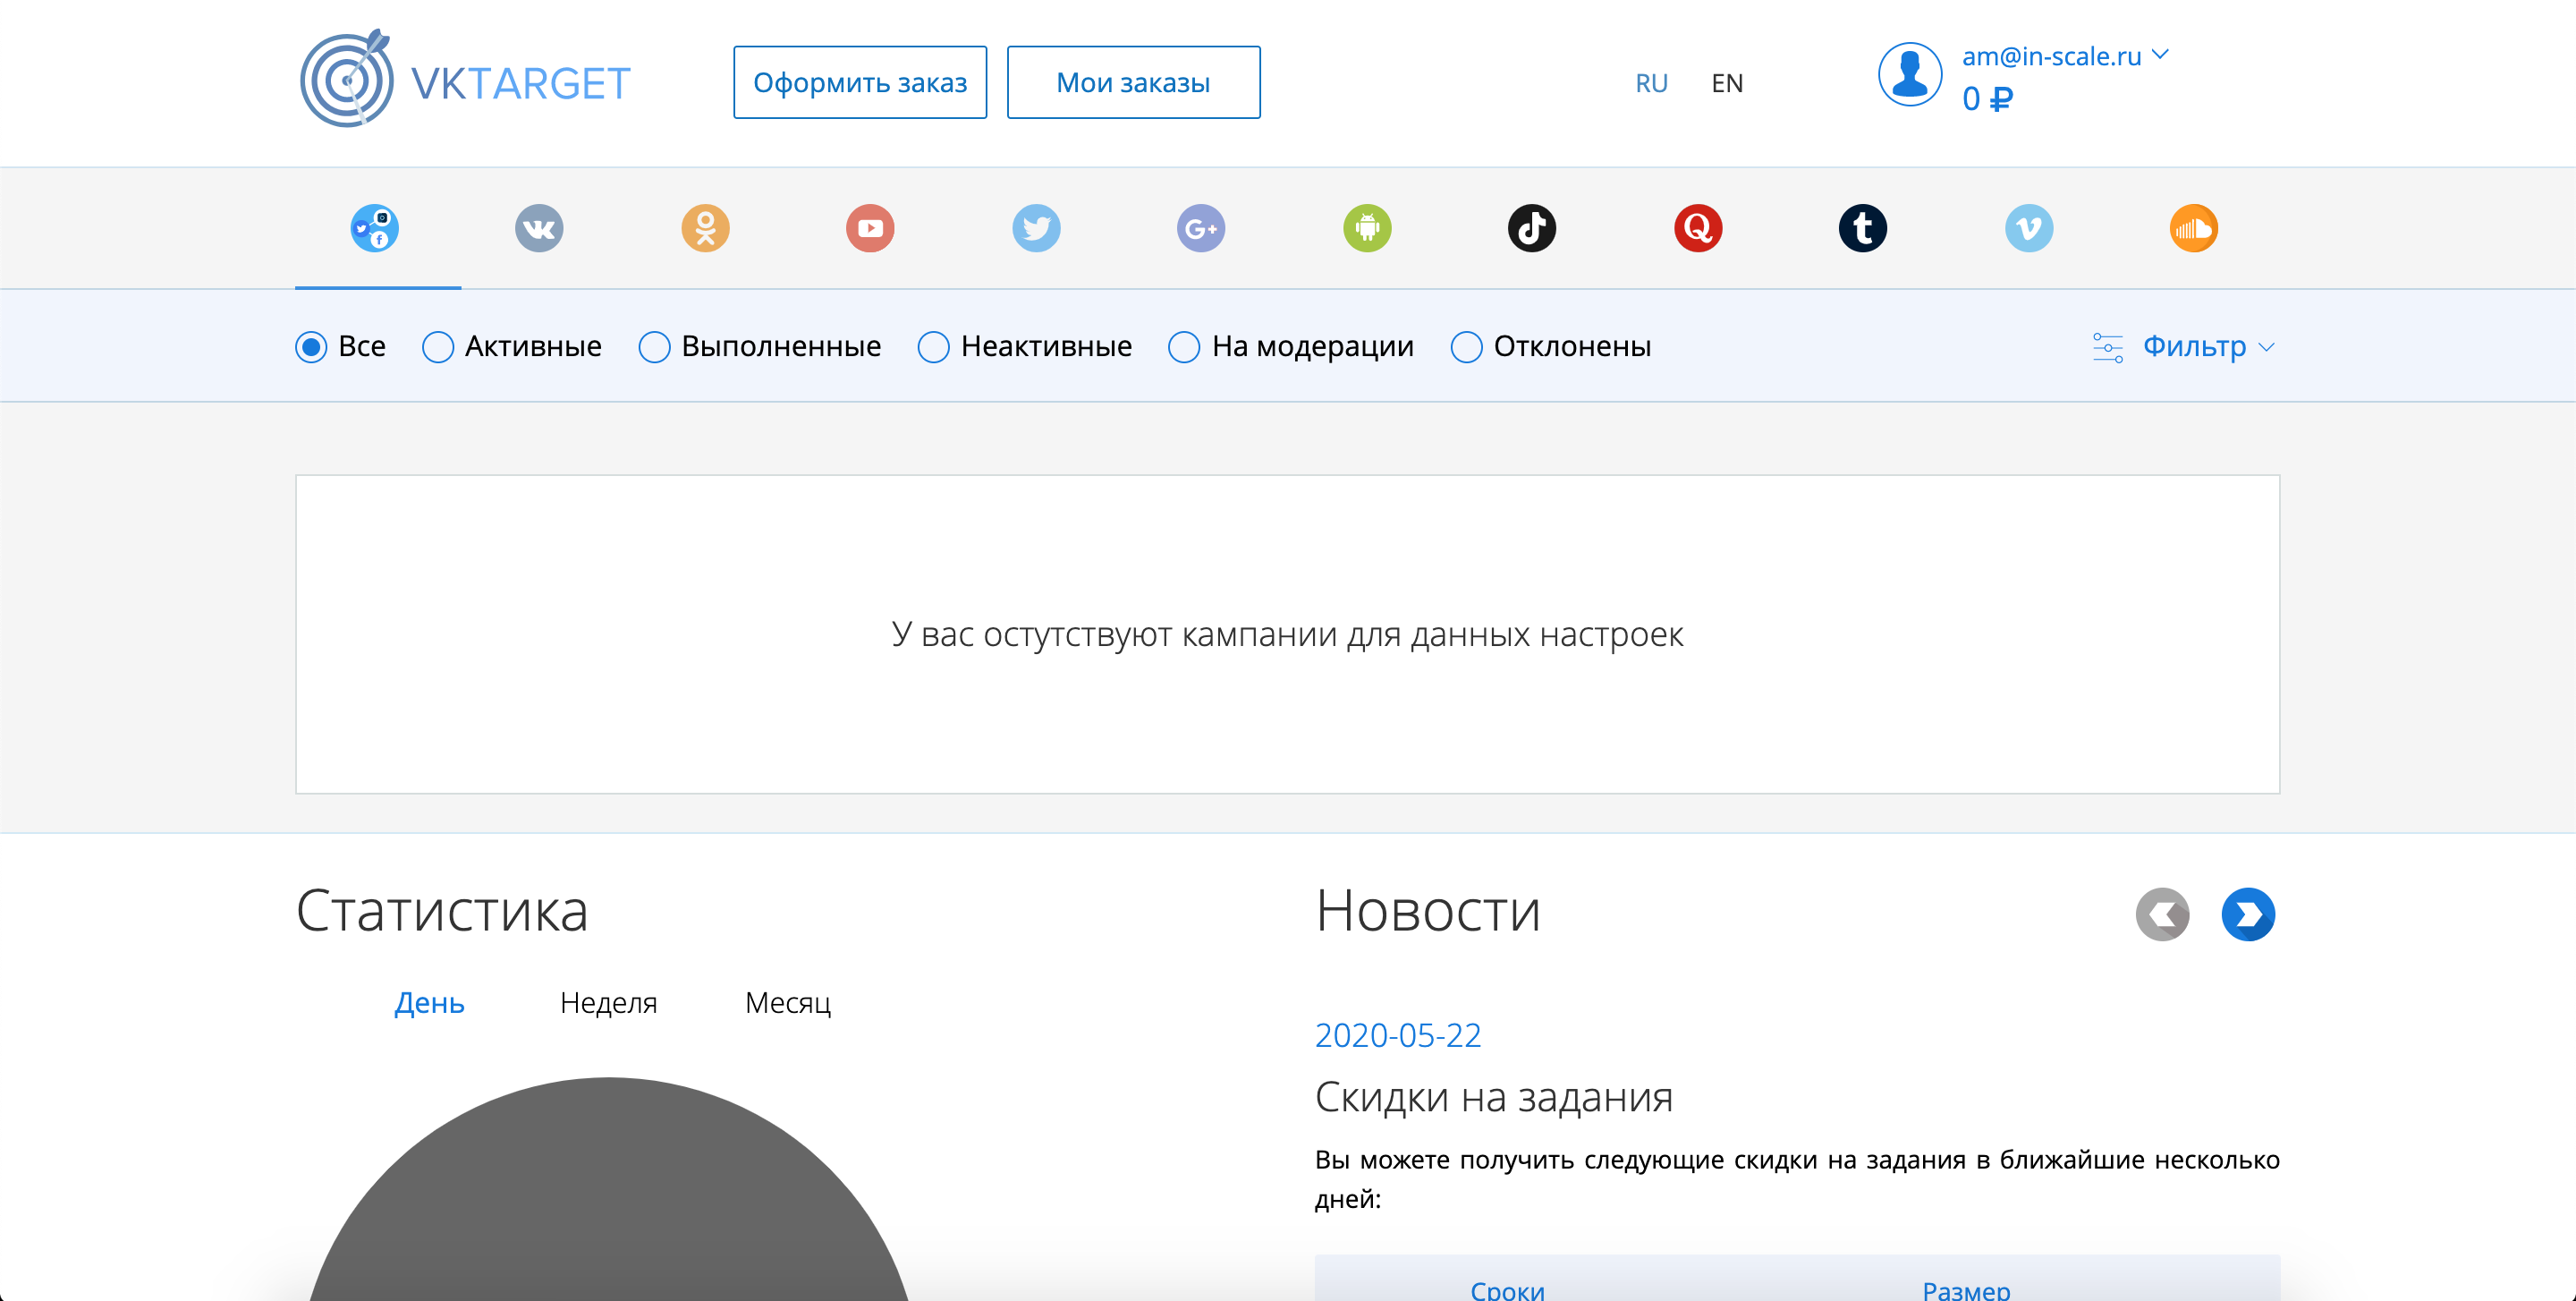Open the am@in-scale.ru account dropdown
This screenshot has width=2576, height=1301.
pos(2065,56)
